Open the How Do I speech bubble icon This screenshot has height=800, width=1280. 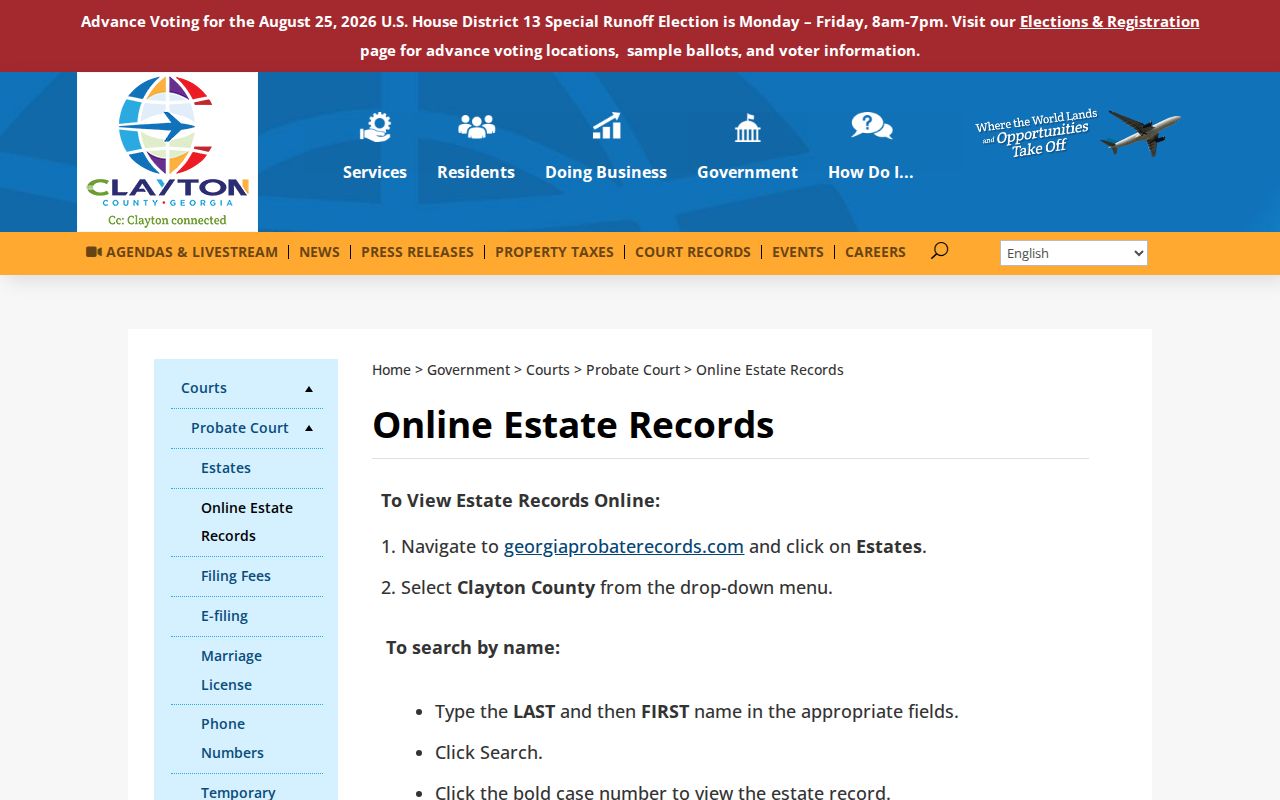(x=871, y=126)
